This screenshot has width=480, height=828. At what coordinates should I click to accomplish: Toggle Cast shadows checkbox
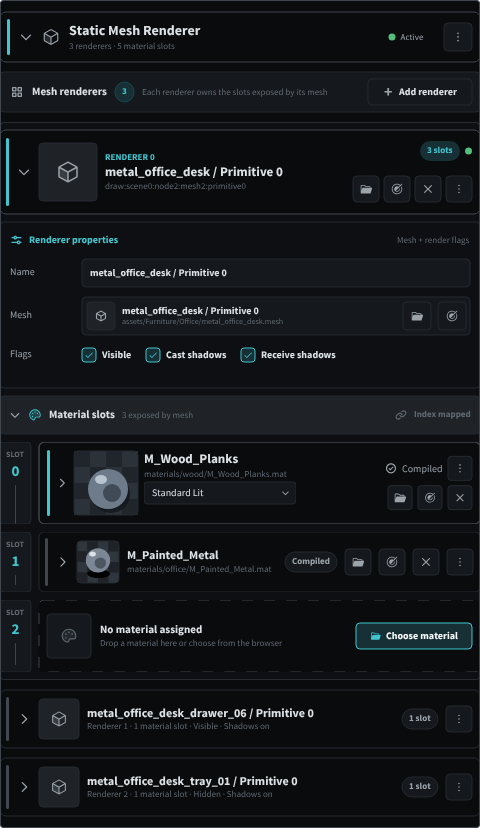[153, 355]
